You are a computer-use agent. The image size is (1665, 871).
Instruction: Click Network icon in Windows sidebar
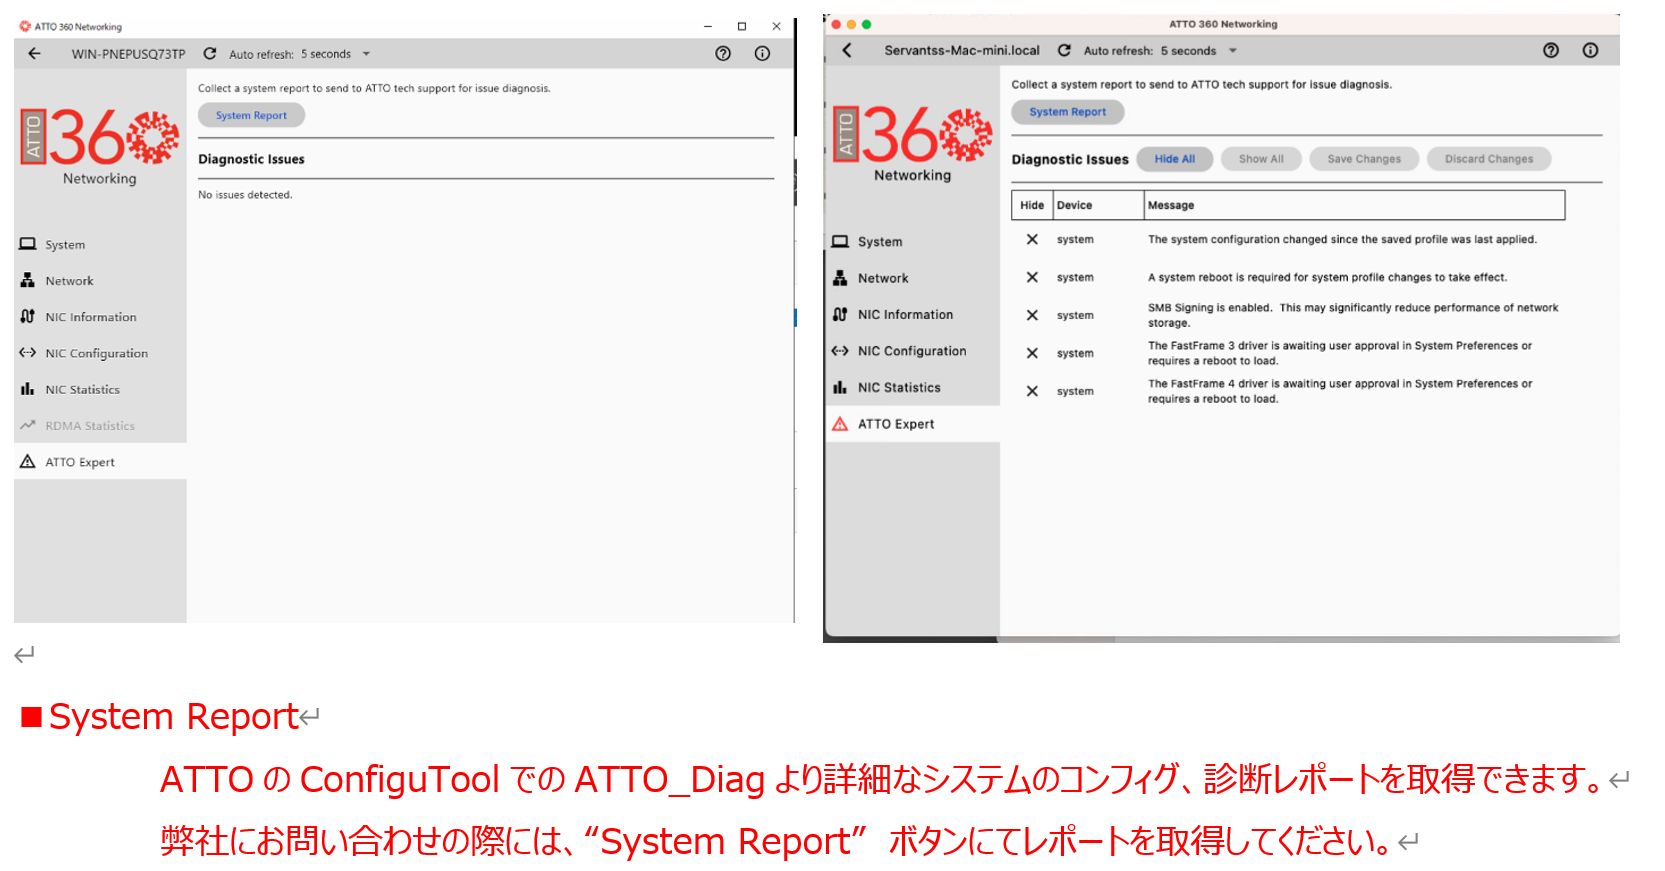coord(28,281)
